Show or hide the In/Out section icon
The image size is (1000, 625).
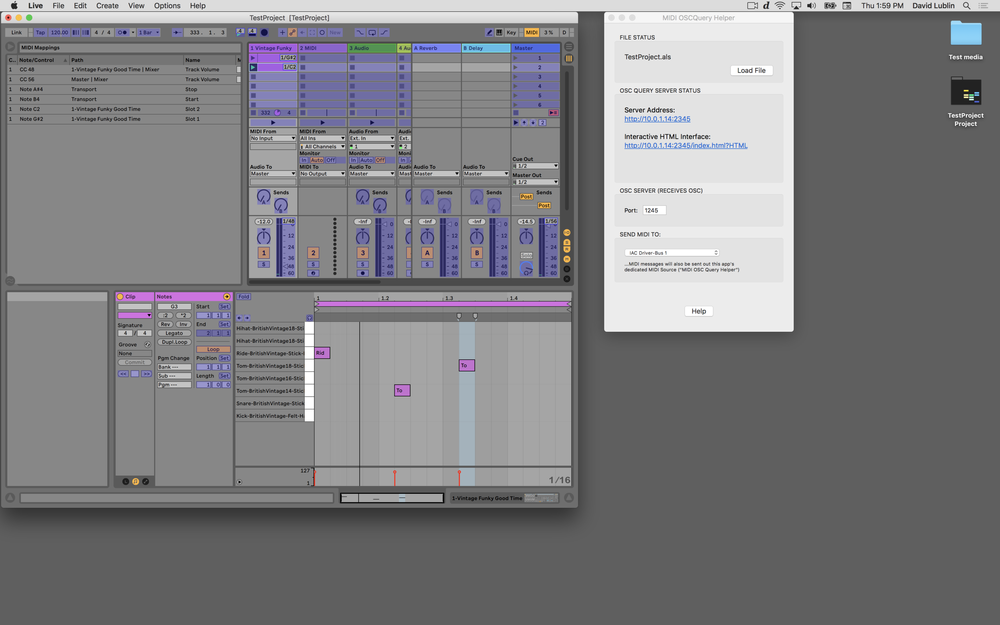pos(566,232)
